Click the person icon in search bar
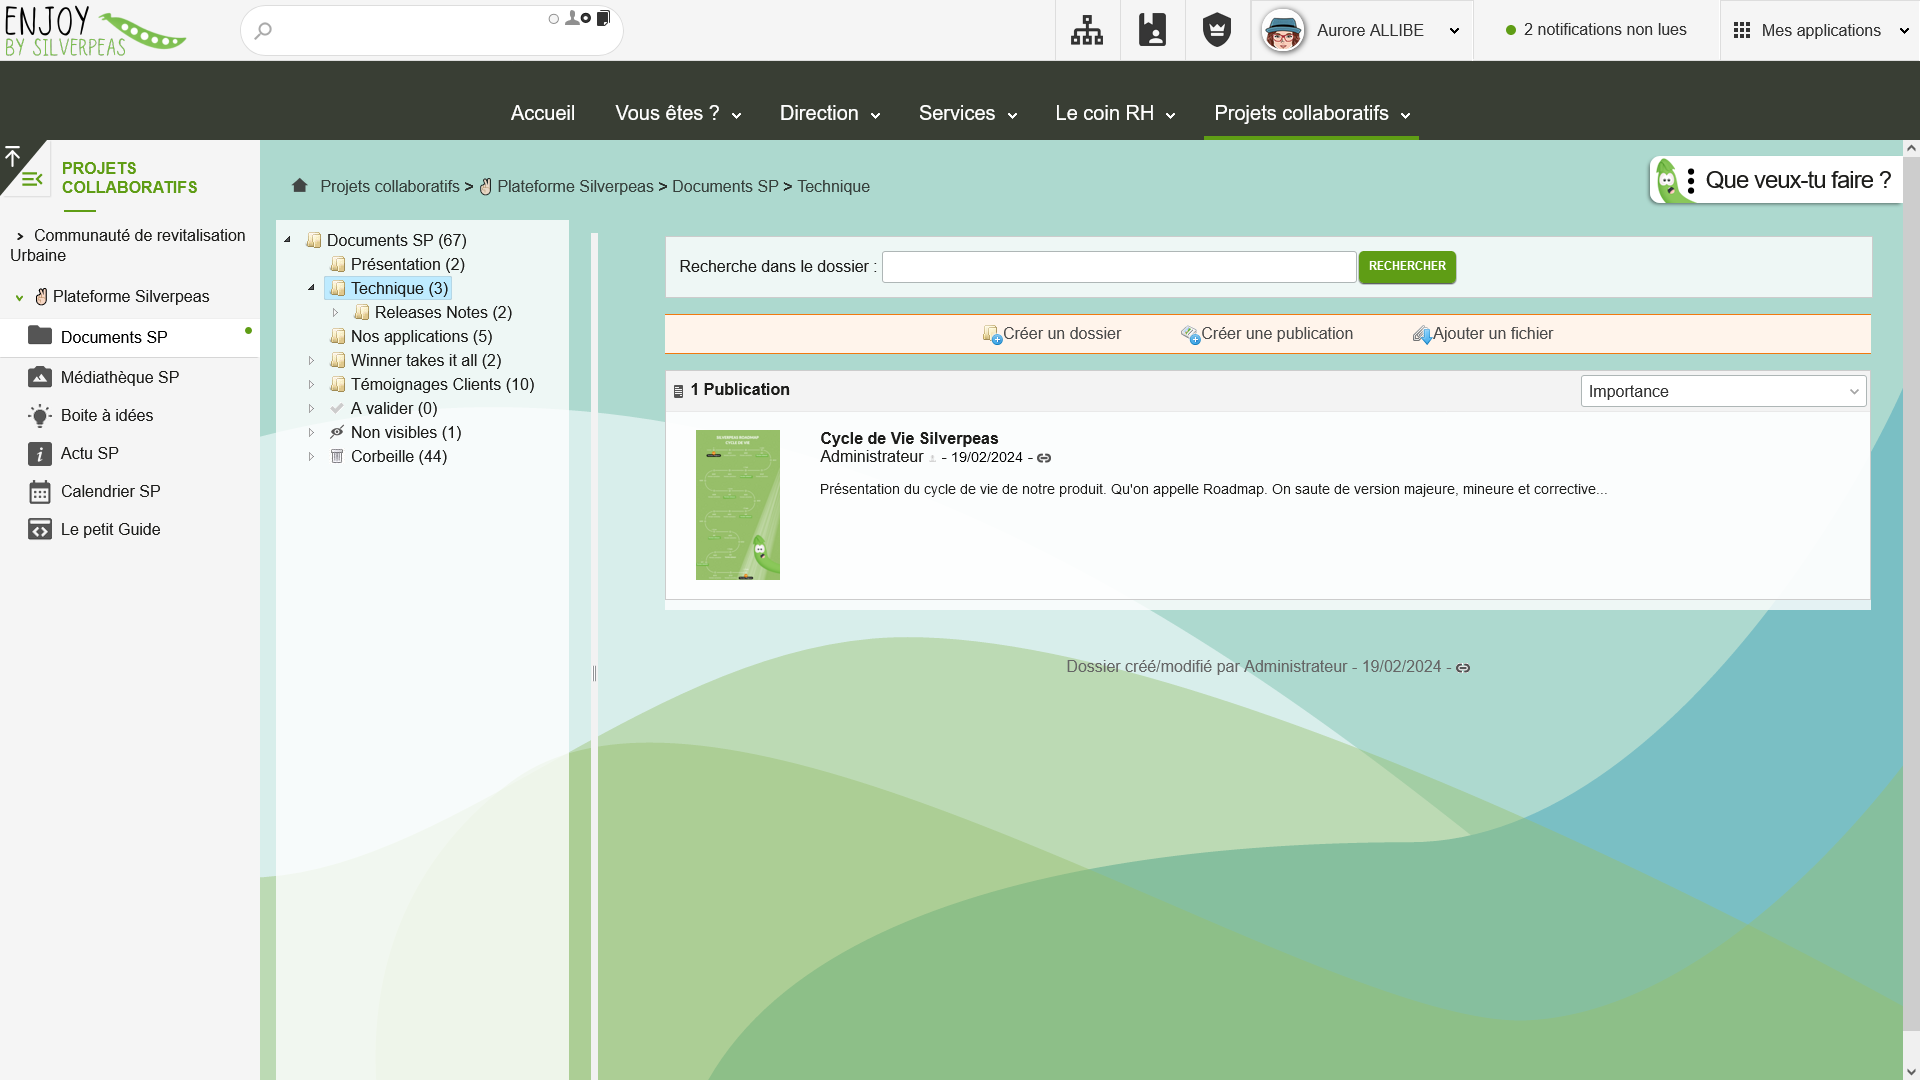Screen dimensions: 1920x1080 point(572,17)
